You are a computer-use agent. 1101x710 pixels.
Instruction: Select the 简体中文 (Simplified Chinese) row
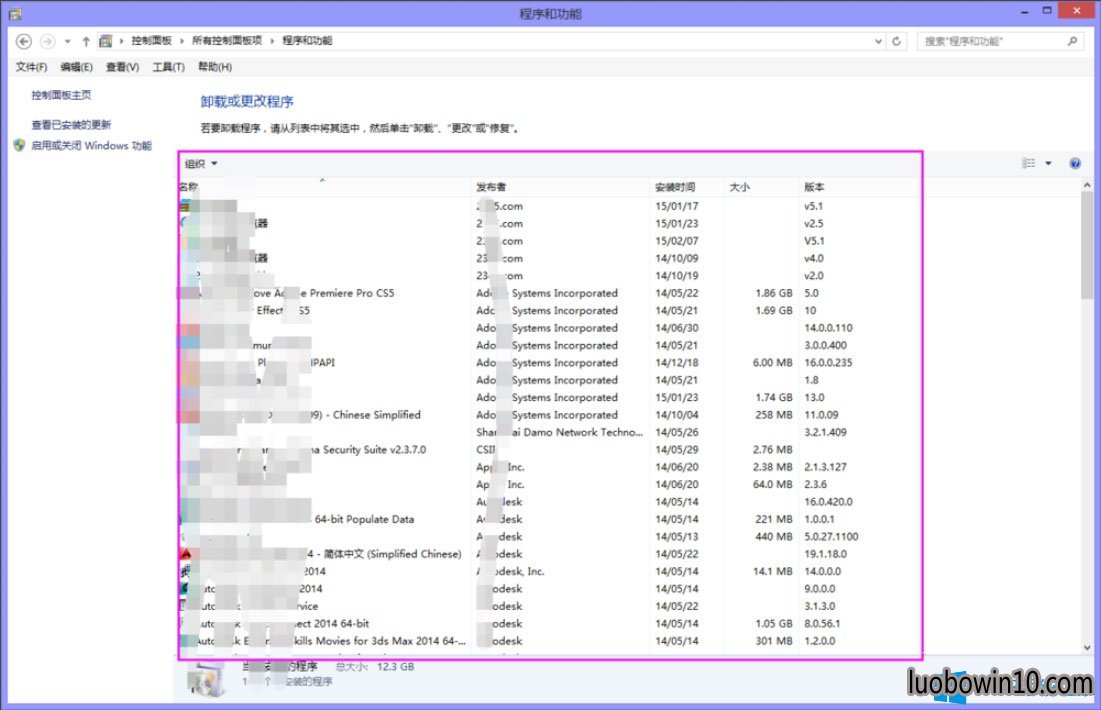(x=549, y=554)
